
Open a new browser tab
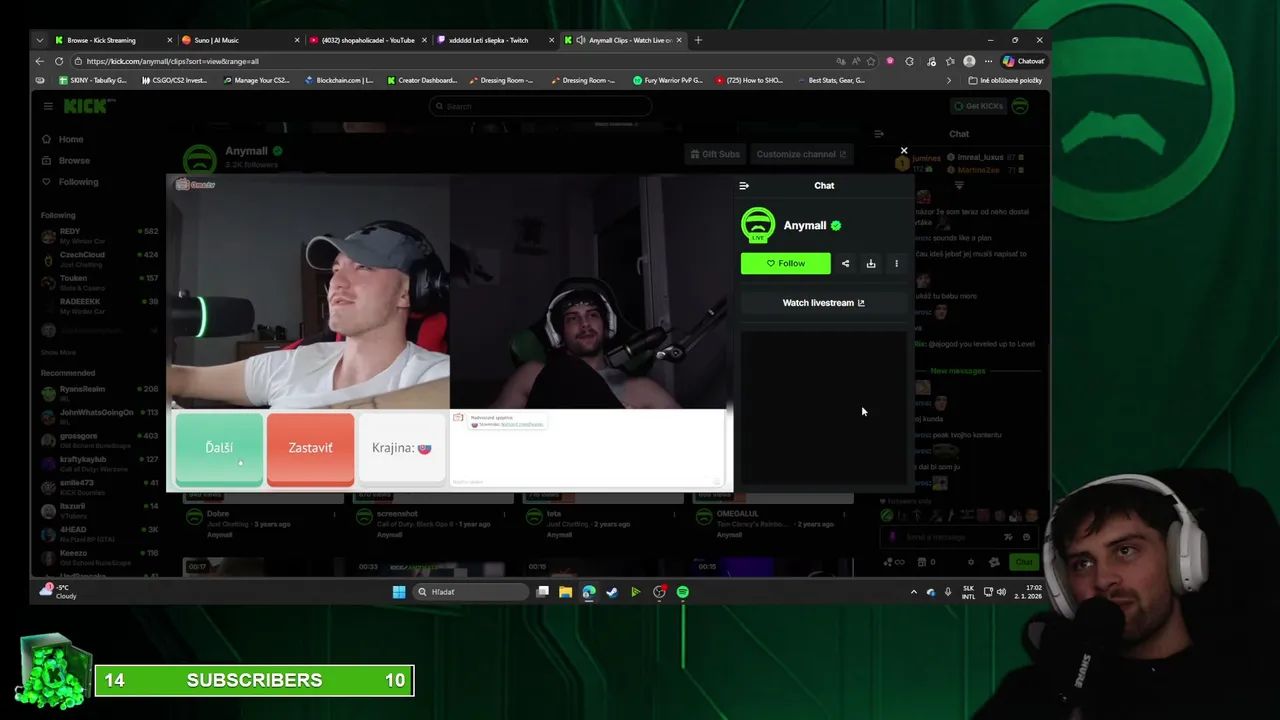[x=698, y=40]
